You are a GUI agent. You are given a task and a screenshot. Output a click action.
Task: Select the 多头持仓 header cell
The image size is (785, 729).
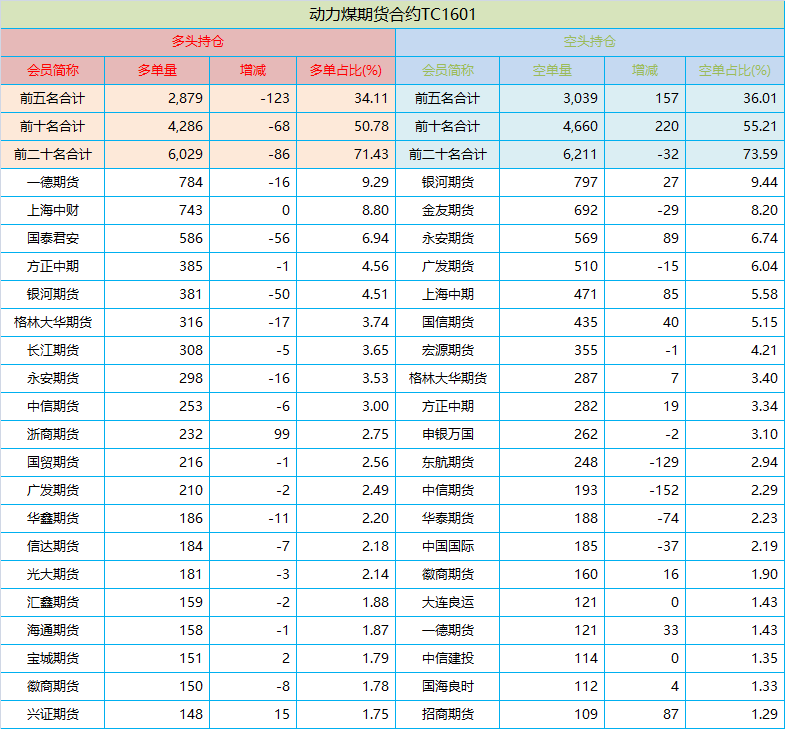pyautogui.click(x=198, y=42)
